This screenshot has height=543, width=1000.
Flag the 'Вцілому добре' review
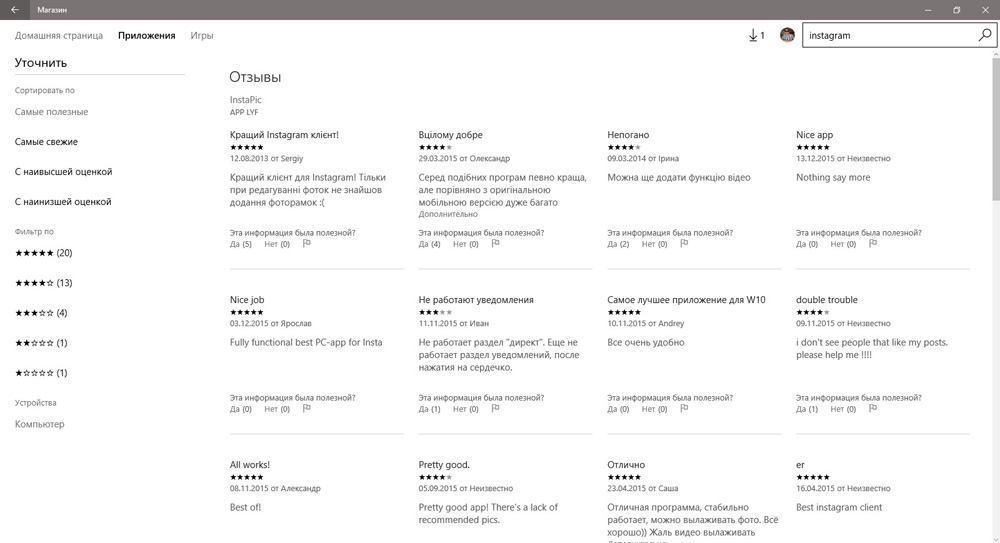[x=496, y=243]
